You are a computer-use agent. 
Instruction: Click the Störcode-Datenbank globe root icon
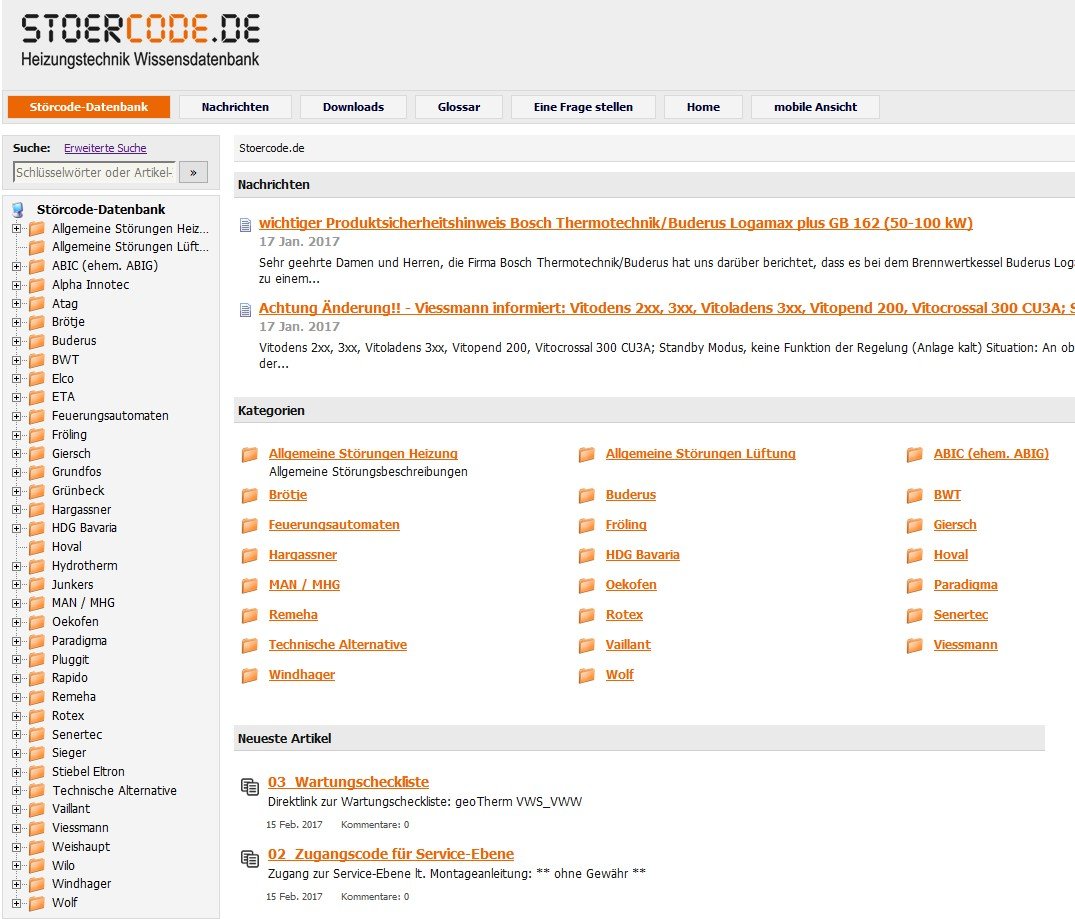tap(18, 210)
